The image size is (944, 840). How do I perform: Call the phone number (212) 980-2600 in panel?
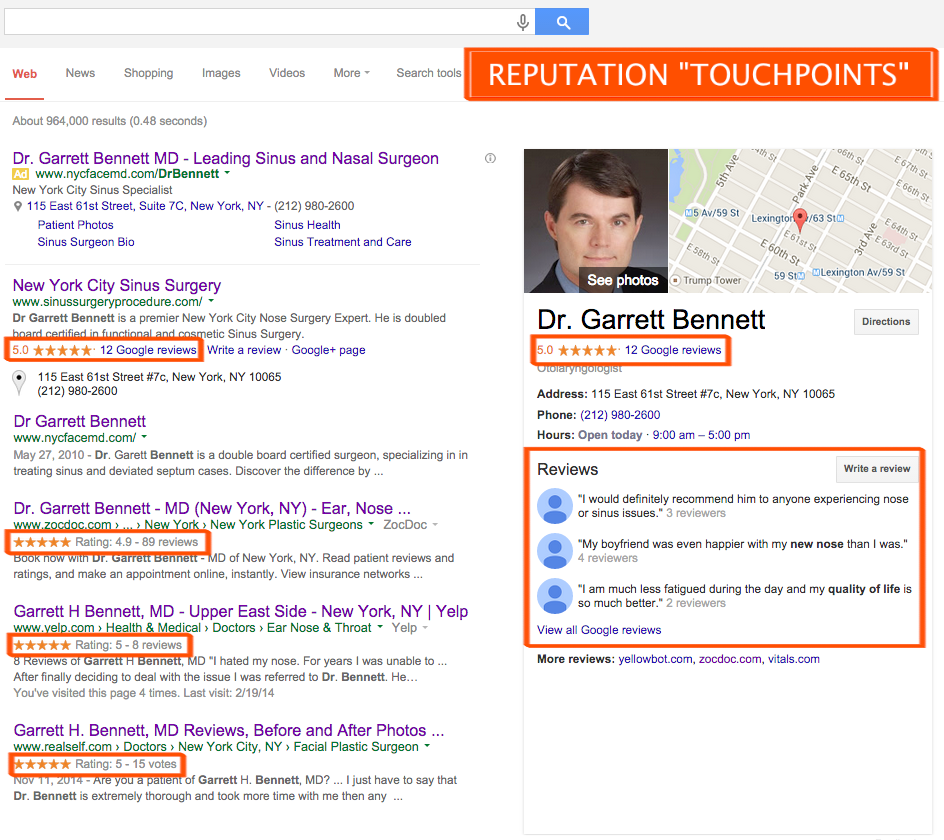tap(620, 415)
